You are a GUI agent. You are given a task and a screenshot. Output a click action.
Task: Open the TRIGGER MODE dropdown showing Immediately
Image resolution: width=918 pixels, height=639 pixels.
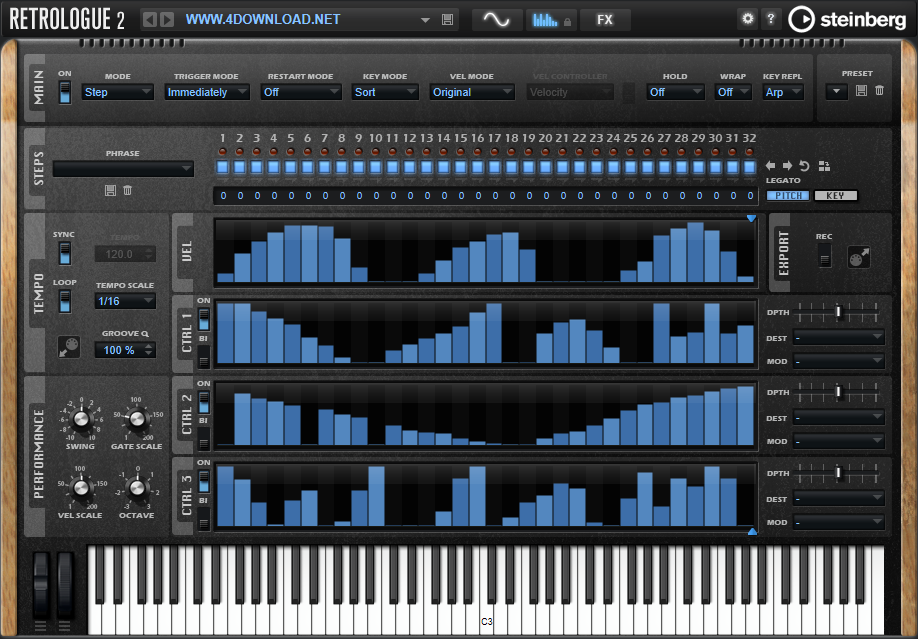tap(207, 92)
